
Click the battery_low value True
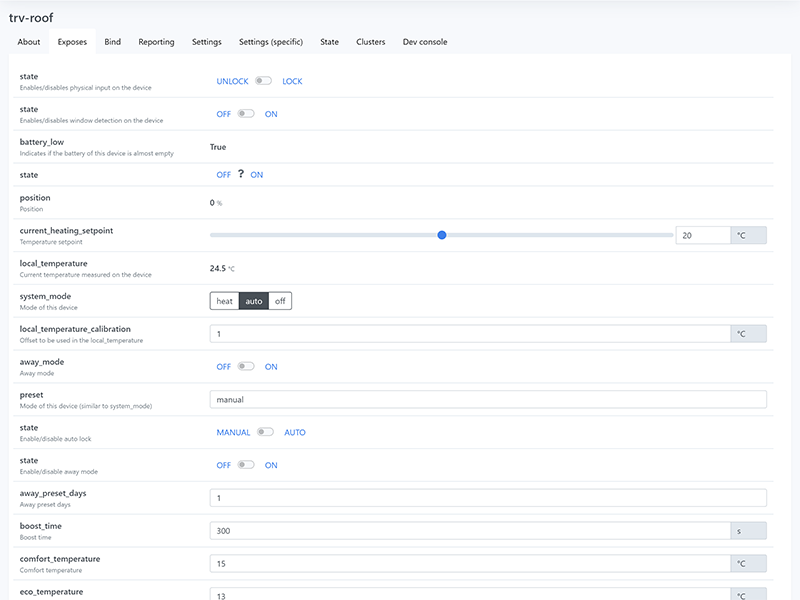tap(218, 147)
